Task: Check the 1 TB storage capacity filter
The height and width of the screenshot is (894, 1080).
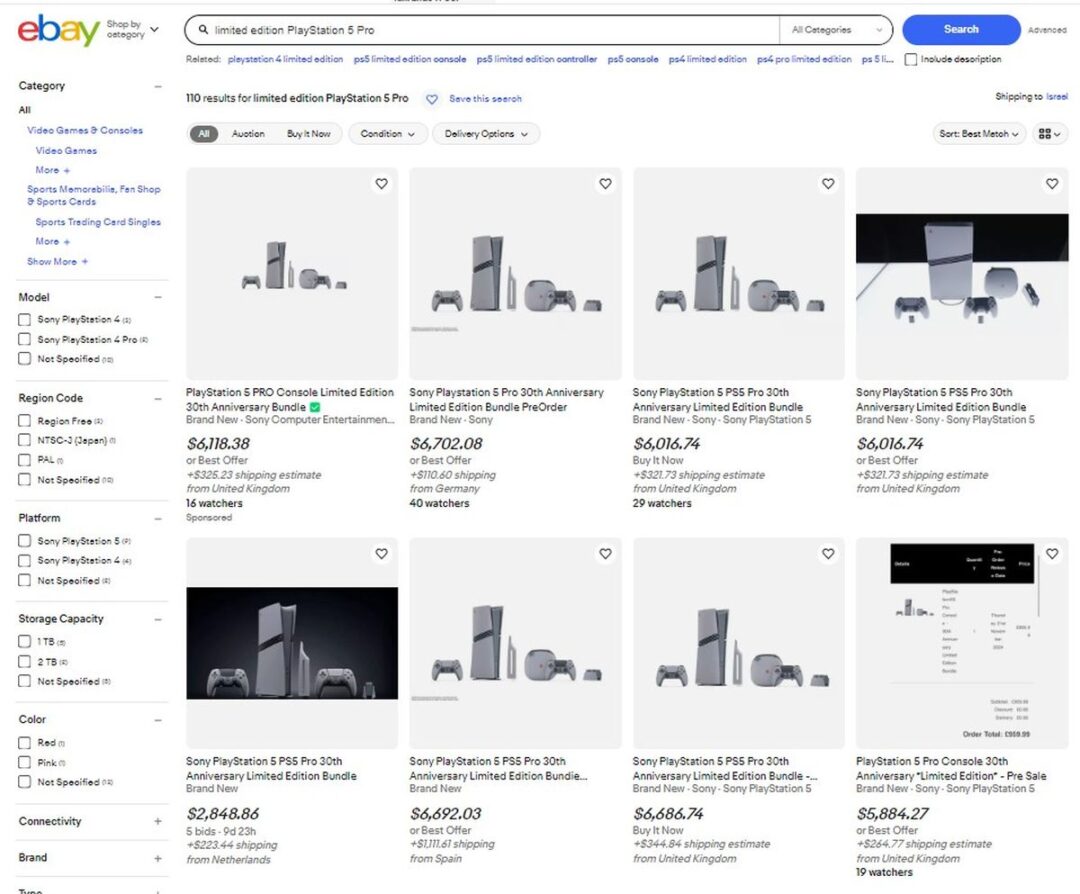Action: tap(25, 642)
